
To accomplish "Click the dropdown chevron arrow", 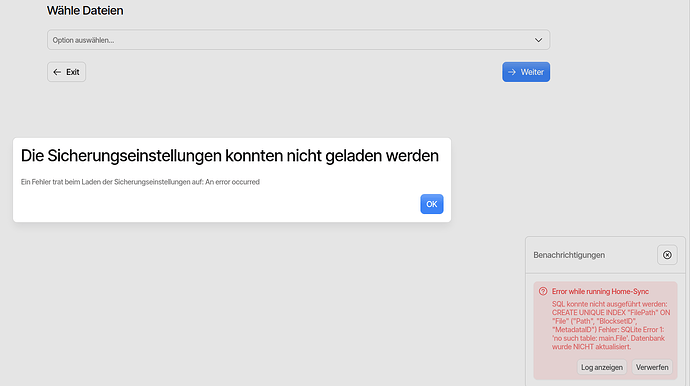I will point(538,40).
